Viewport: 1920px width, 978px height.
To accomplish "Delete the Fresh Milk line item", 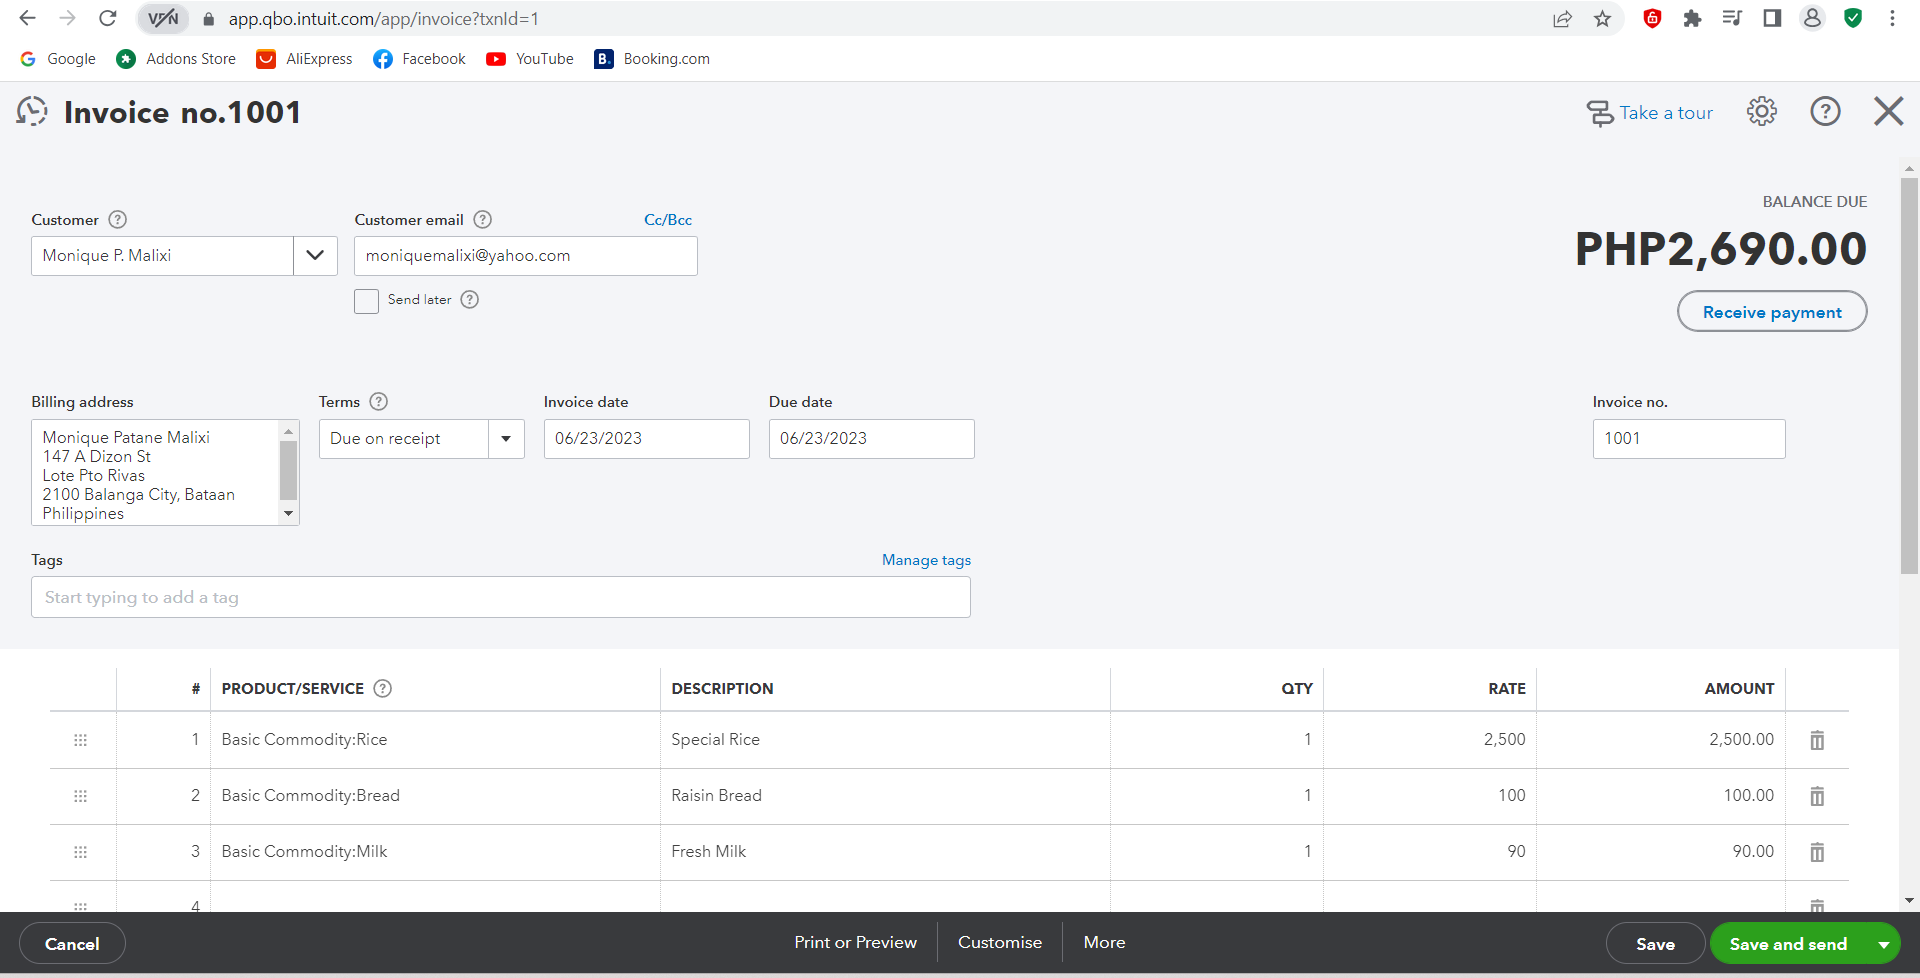I will click(1817, 852).
